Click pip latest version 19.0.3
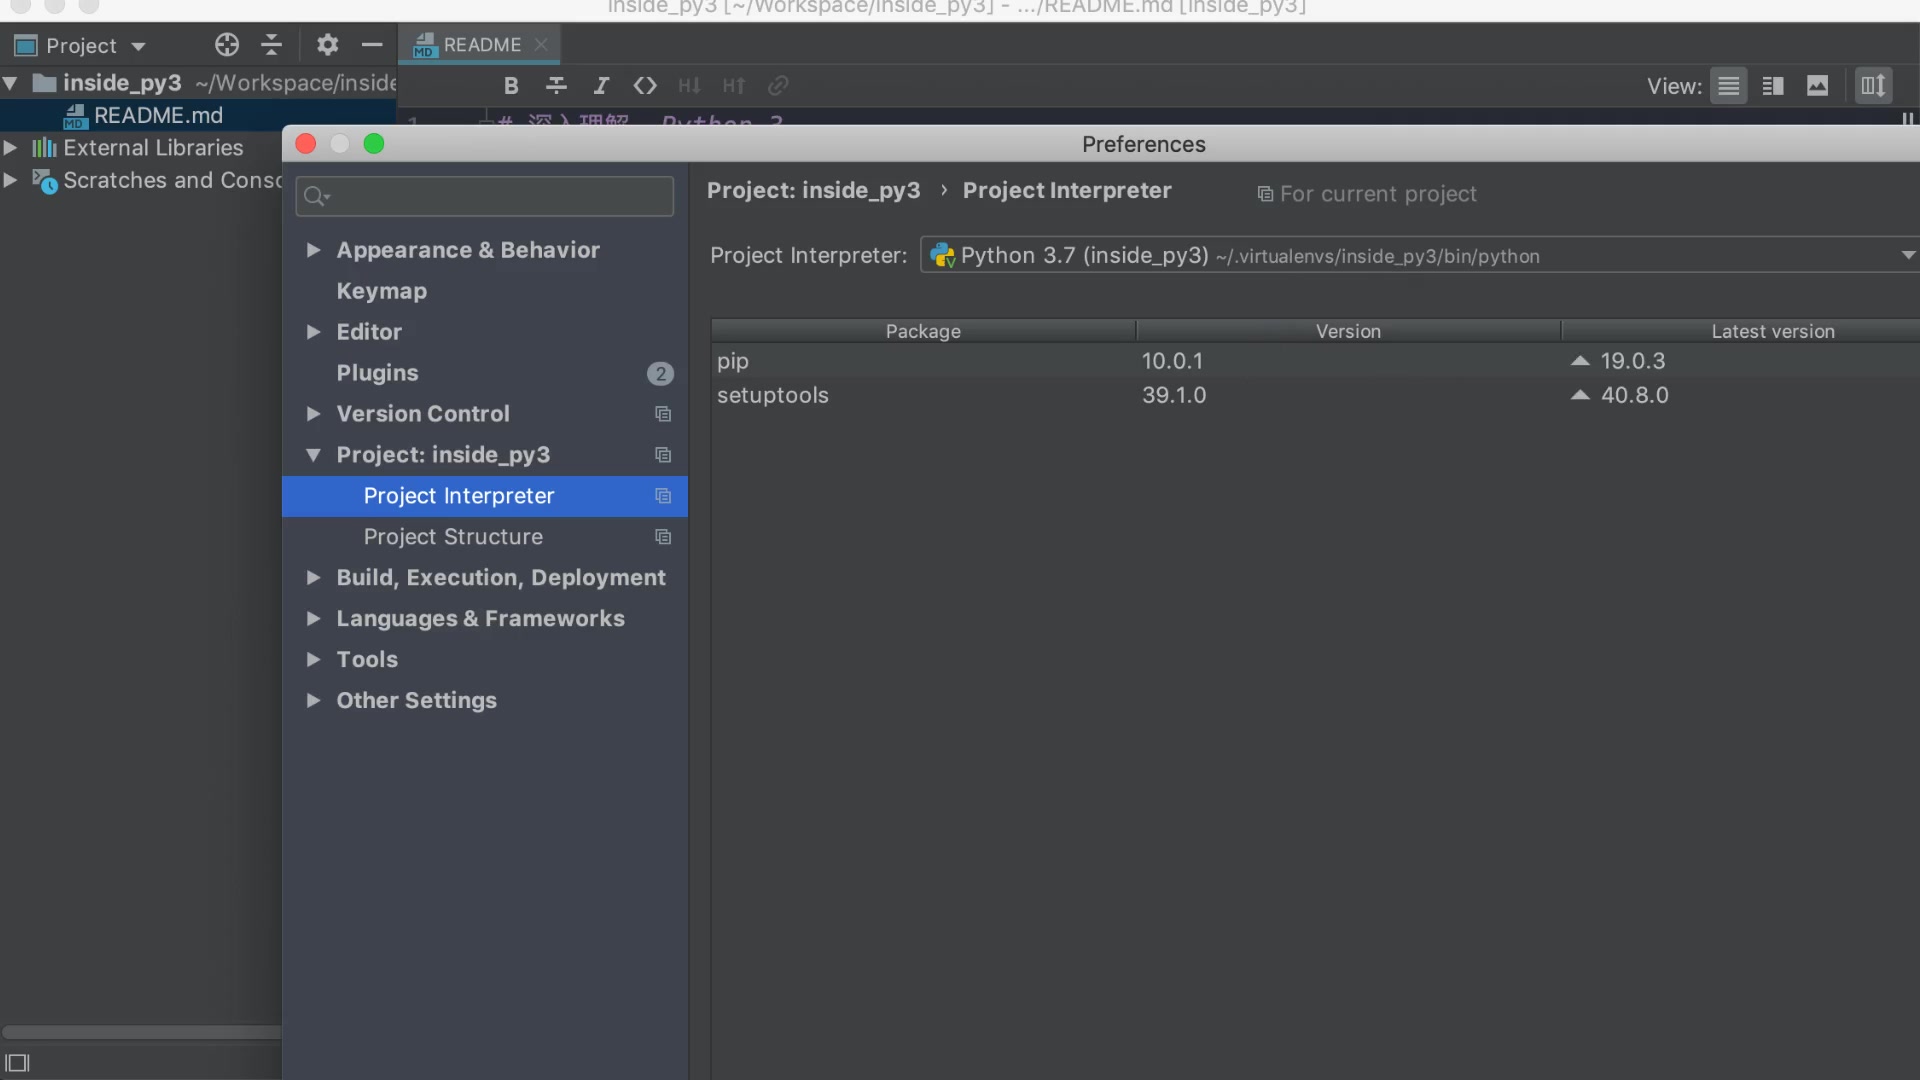The height and width of the screenshot is (1080, 1920). tap(1632, 361)
